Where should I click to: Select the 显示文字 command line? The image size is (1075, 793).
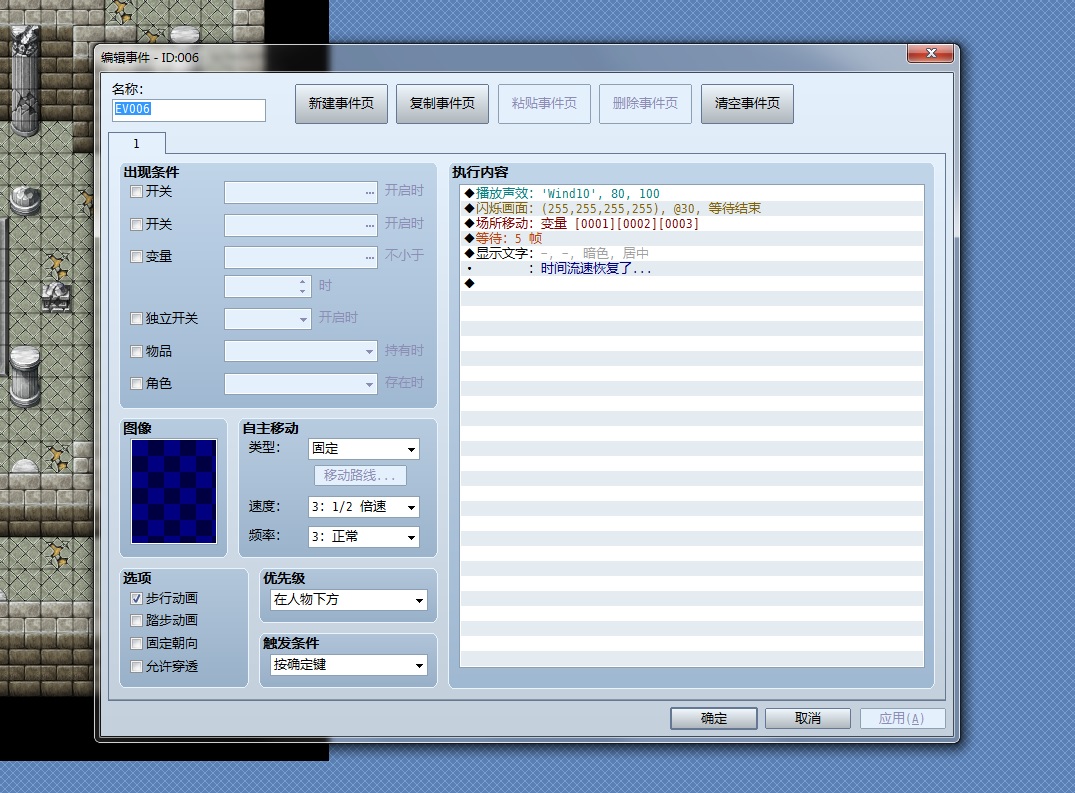[x=692, y=254]
